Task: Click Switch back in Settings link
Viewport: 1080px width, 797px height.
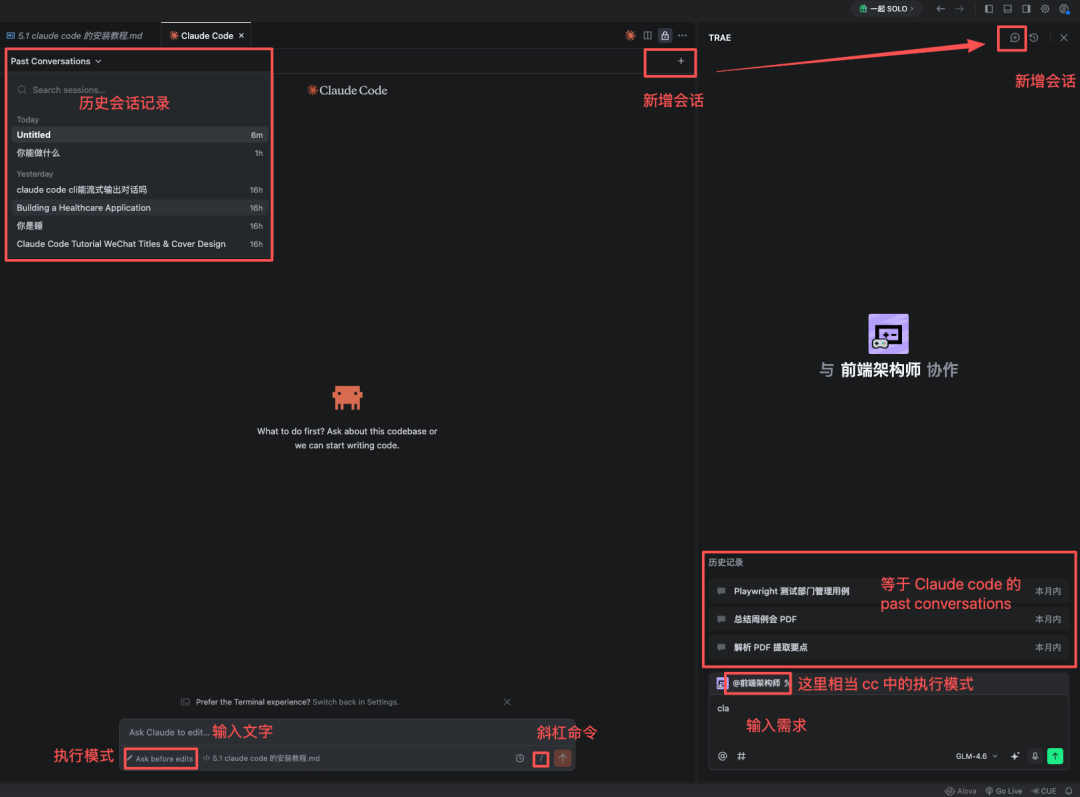Action: pos(355,702)
